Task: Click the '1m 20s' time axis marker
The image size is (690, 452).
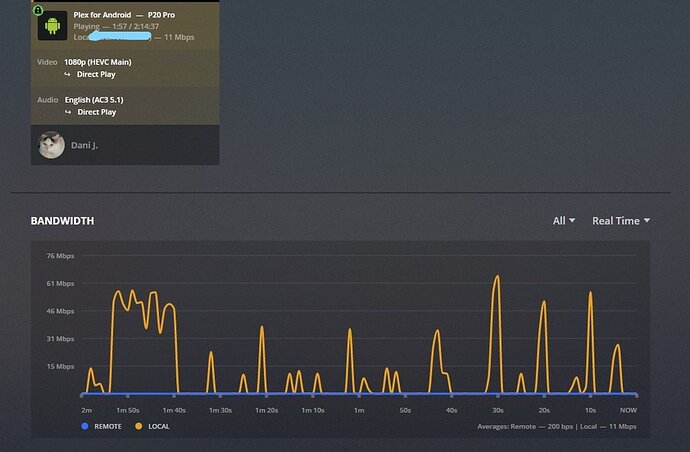Action: pos(267,410)
